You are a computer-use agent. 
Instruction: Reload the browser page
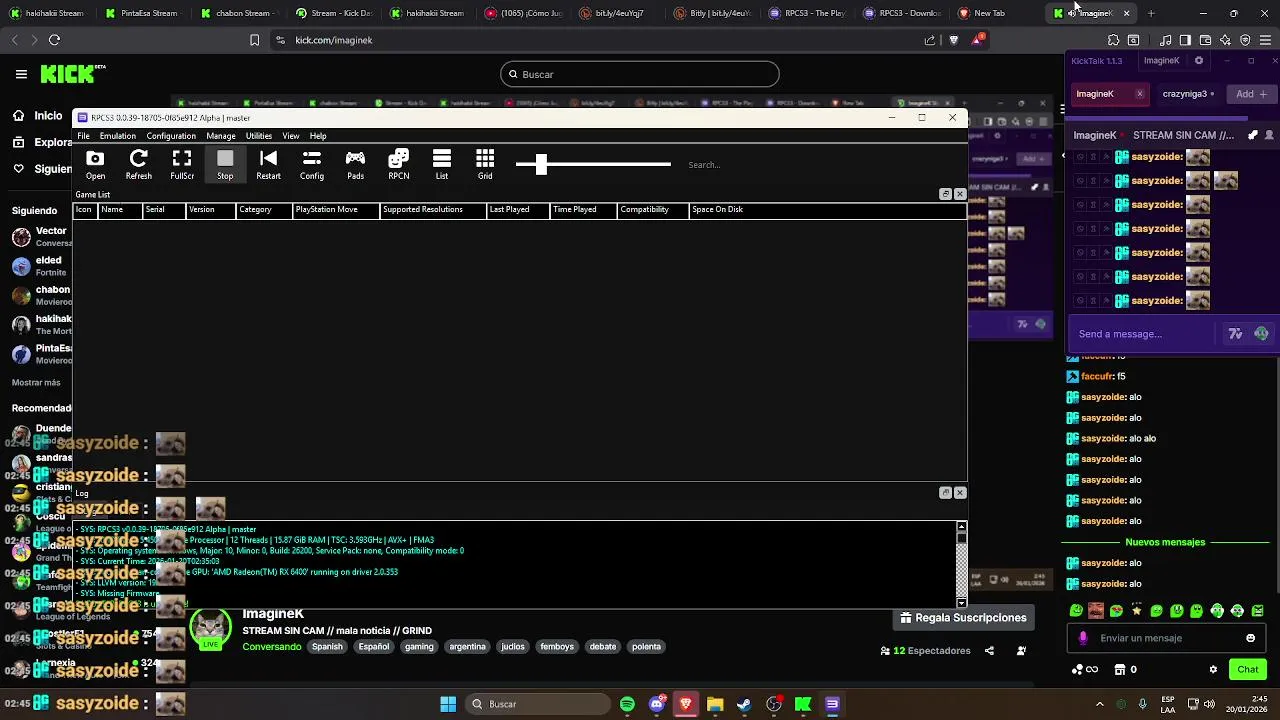[x=54, y=40]
